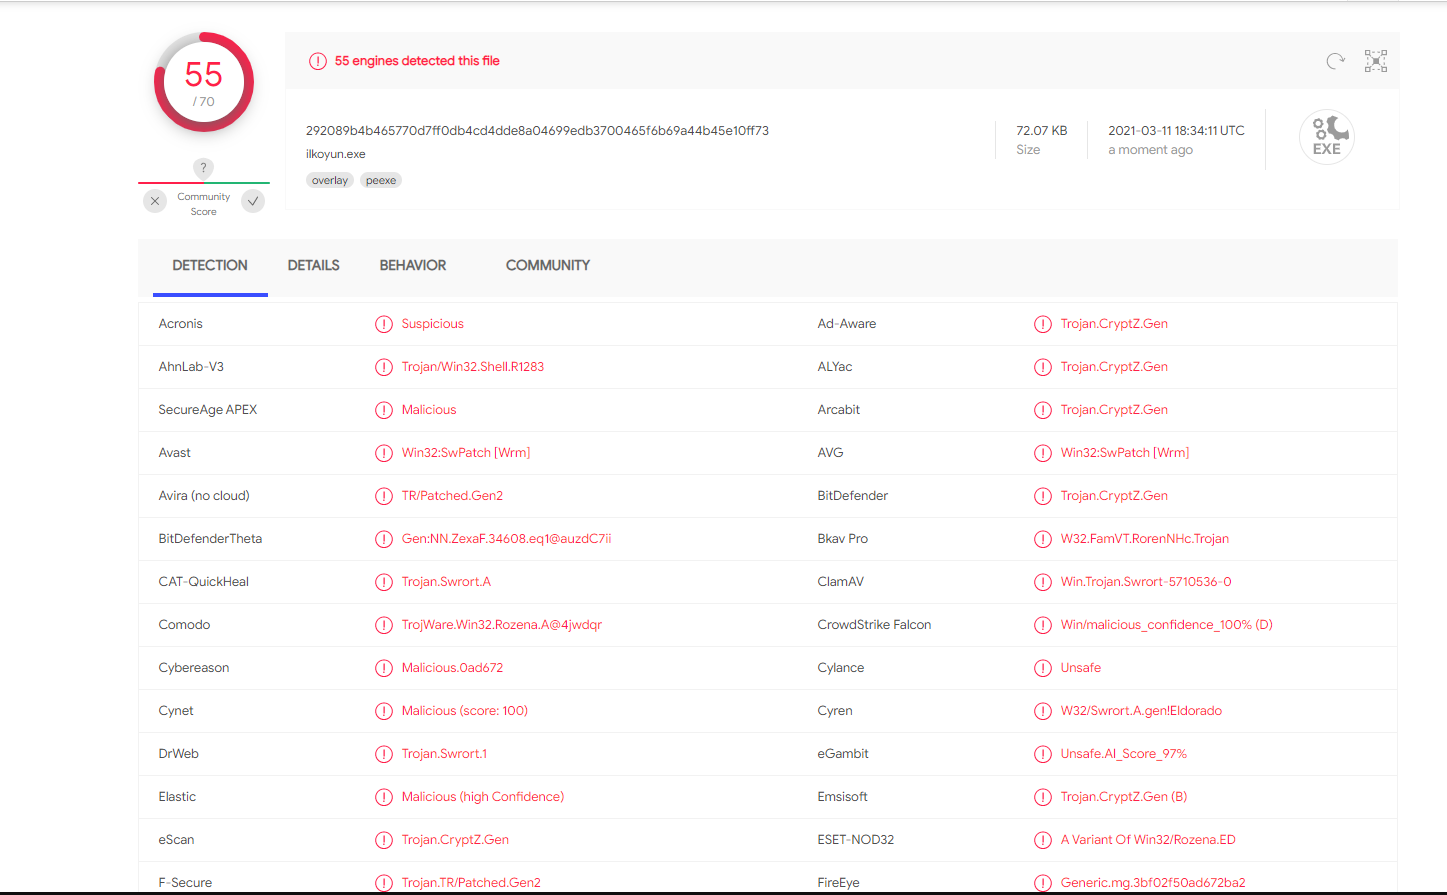This screenshot has width=1447, height=895.
Task: Open the similarity graph icon
Action: coord(1376,61)
